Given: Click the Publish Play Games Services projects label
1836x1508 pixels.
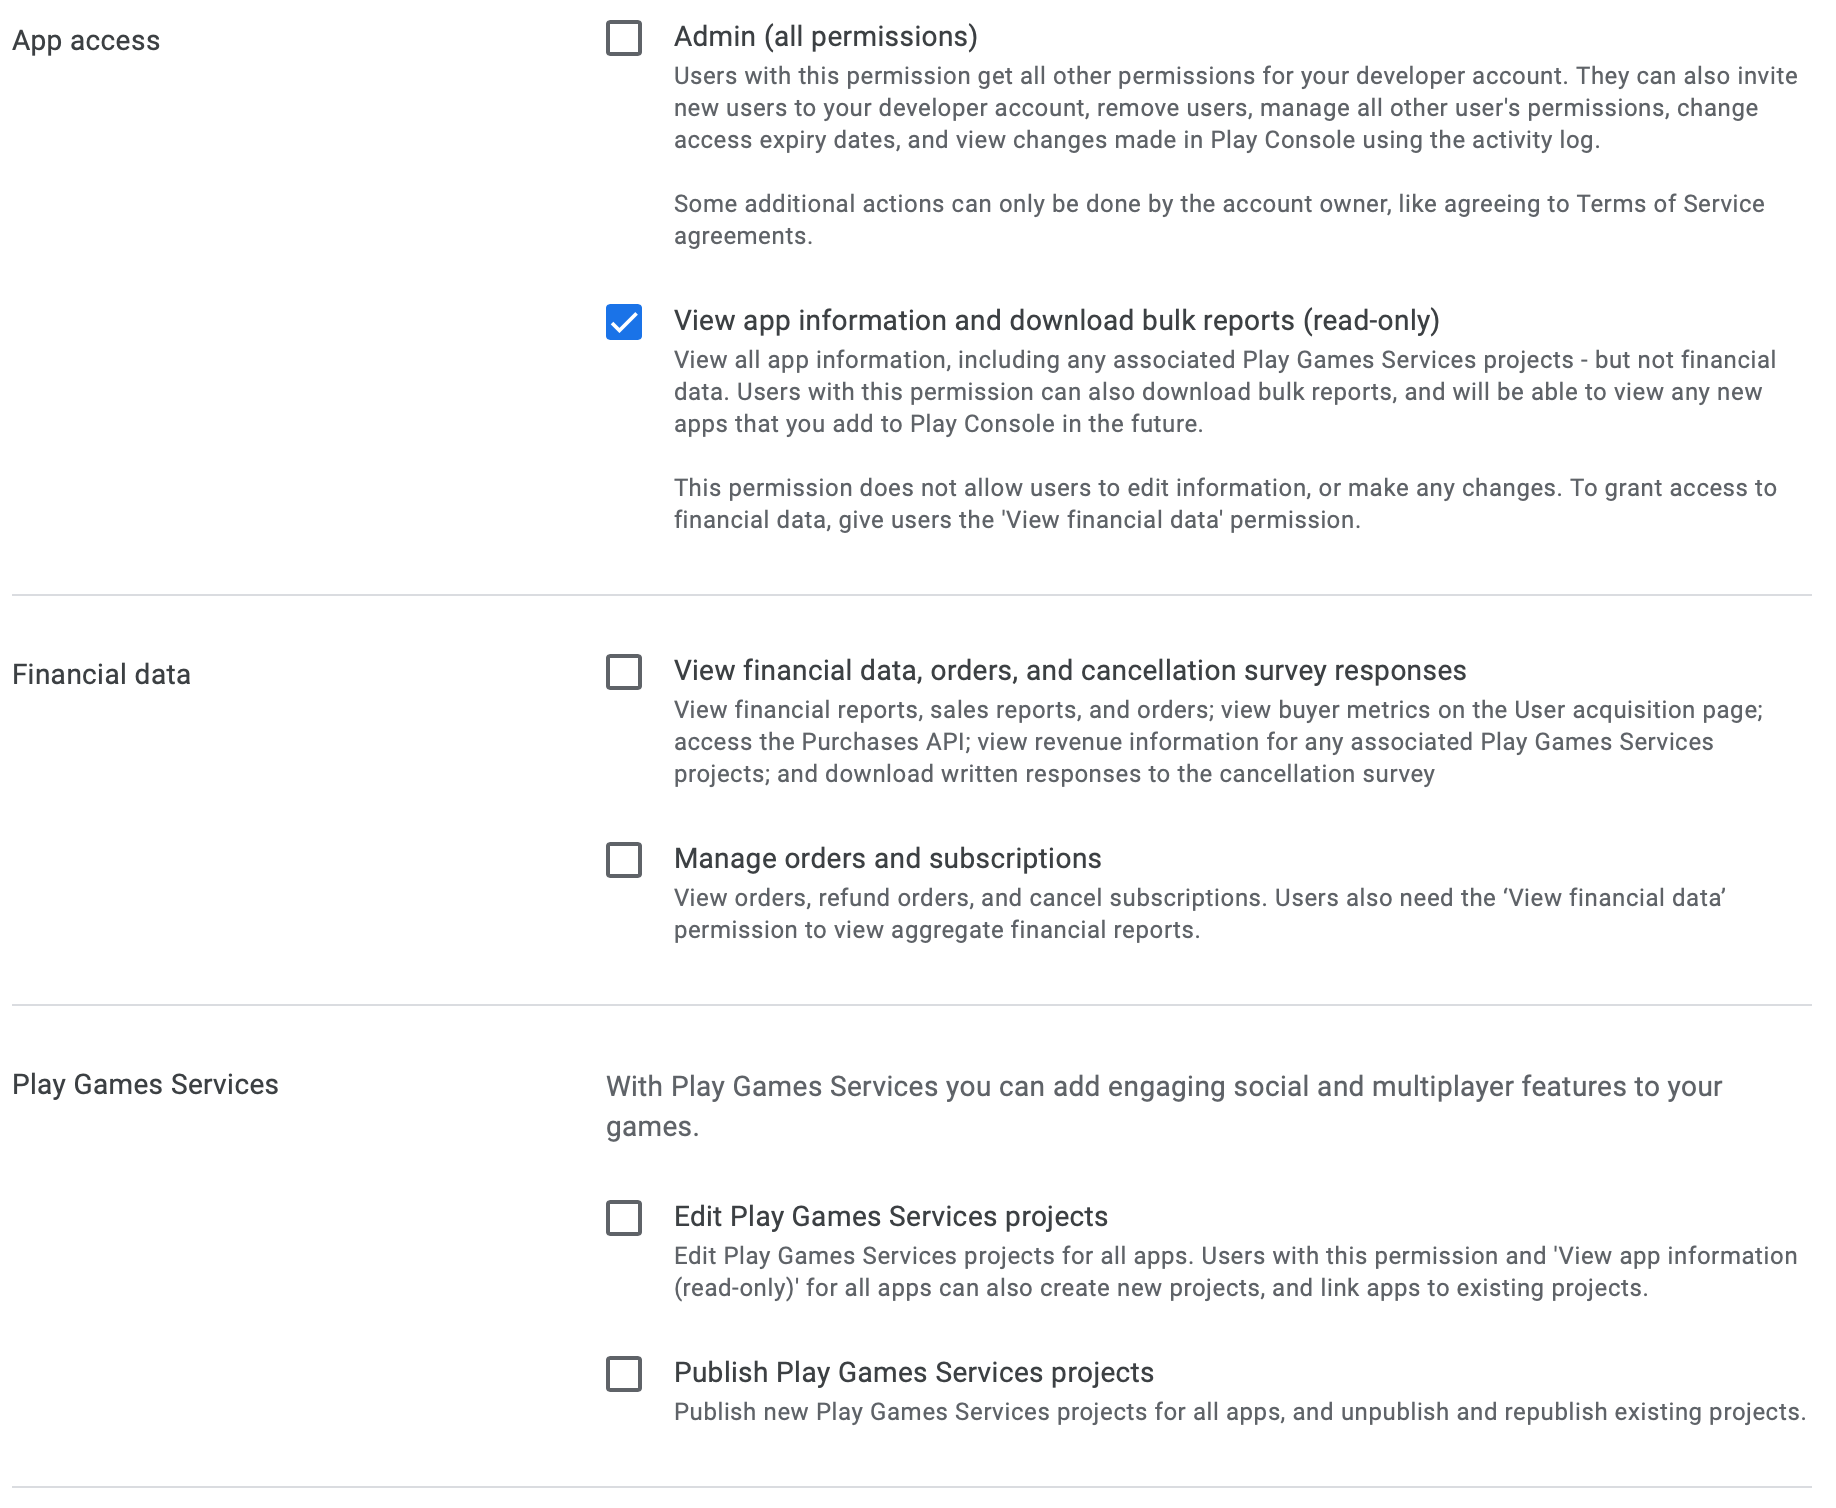Looking at the screenshot, I should click(914, 1373).
